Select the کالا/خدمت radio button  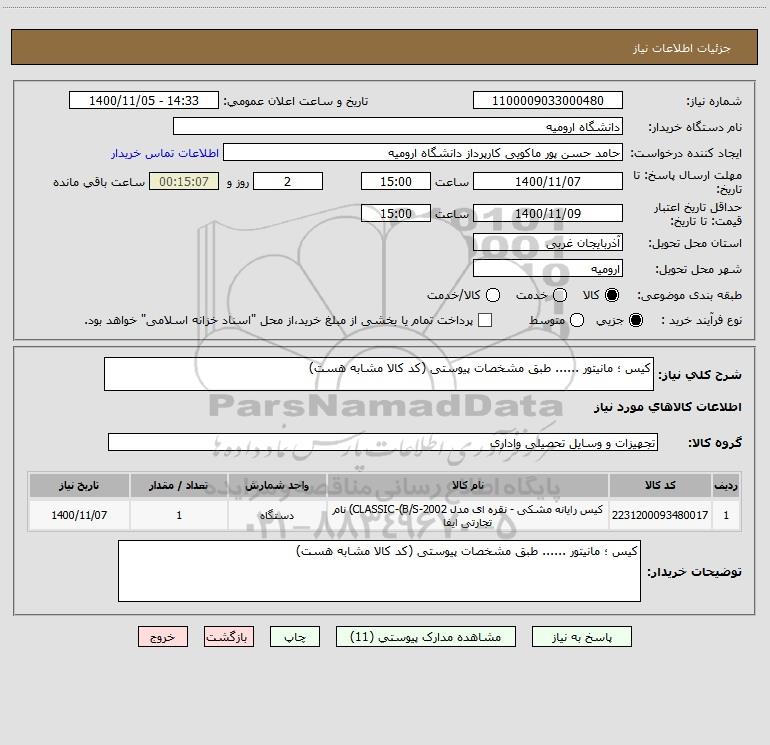tap(493, 295)
